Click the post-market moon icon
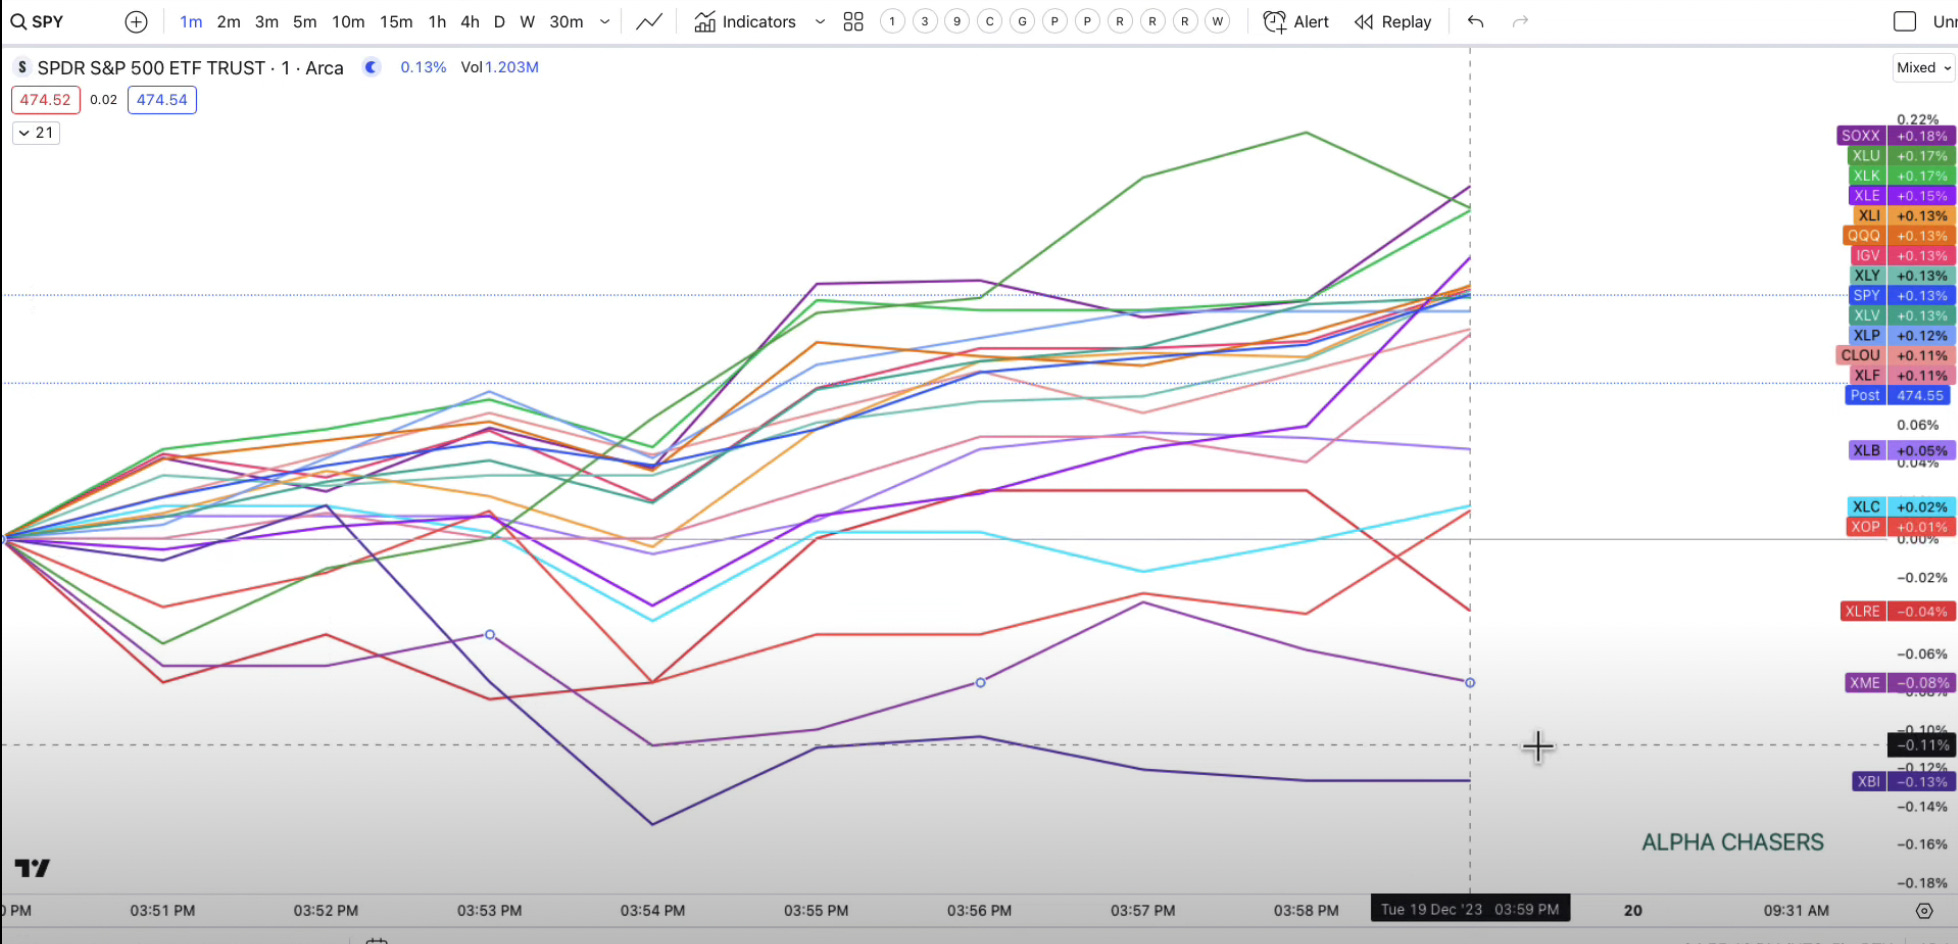The image size is (1958, 944). (371, 67)
